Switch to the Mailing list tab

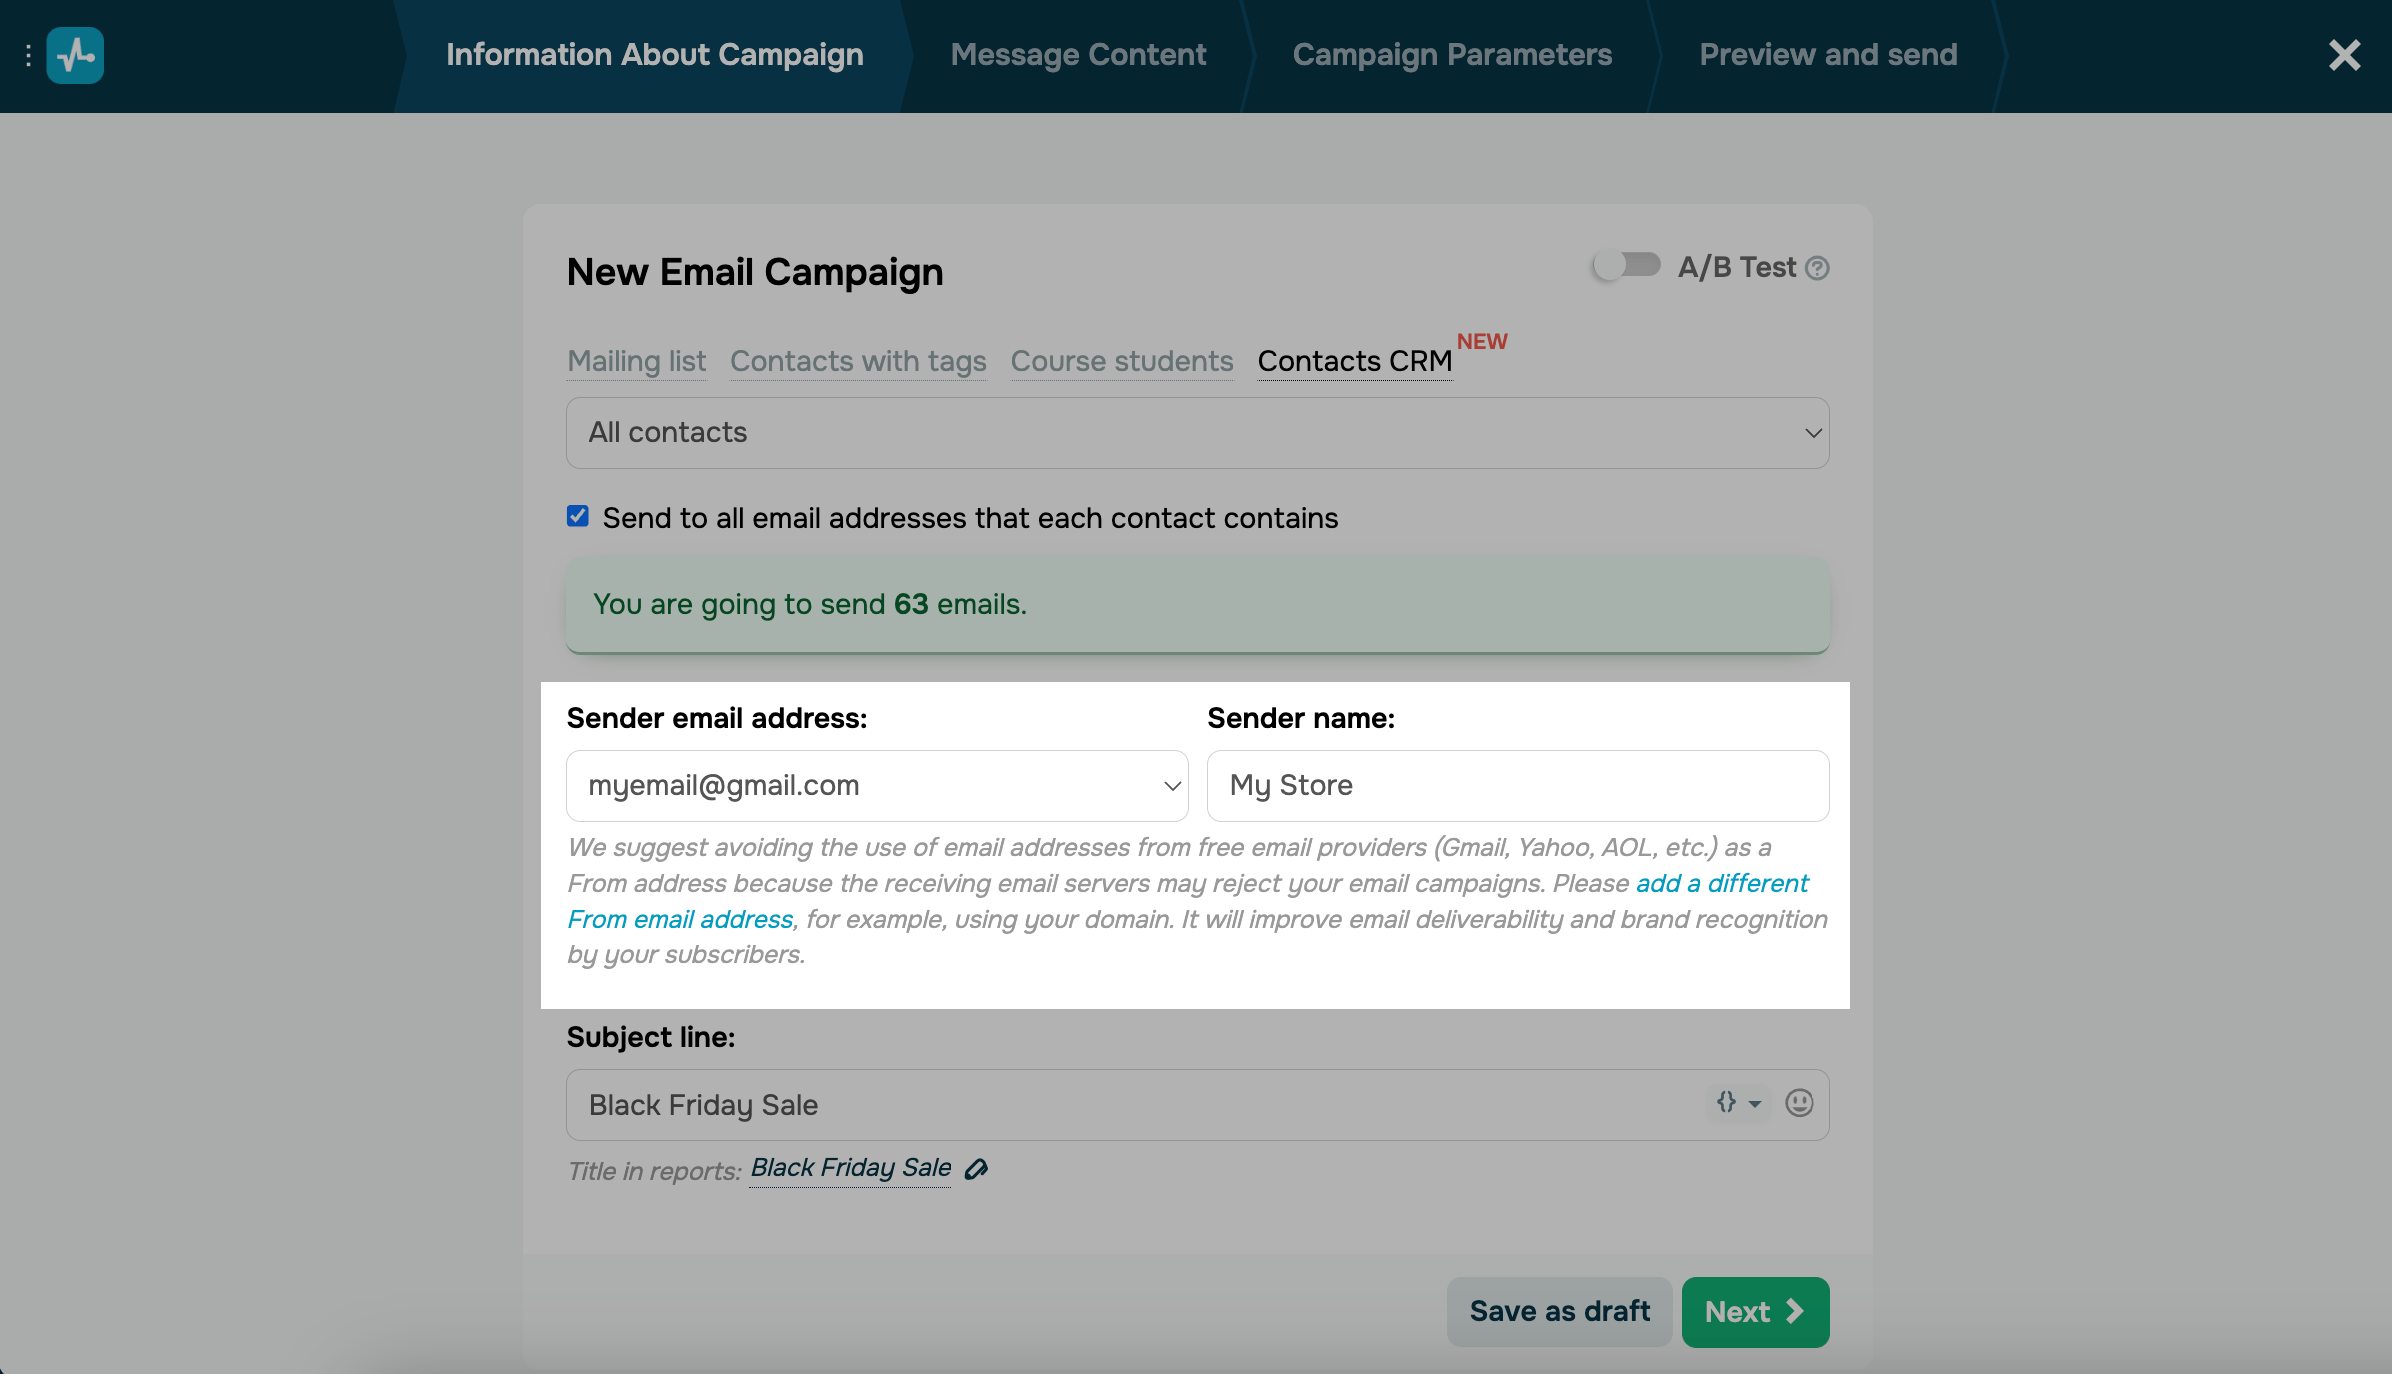tap(636, 361)
